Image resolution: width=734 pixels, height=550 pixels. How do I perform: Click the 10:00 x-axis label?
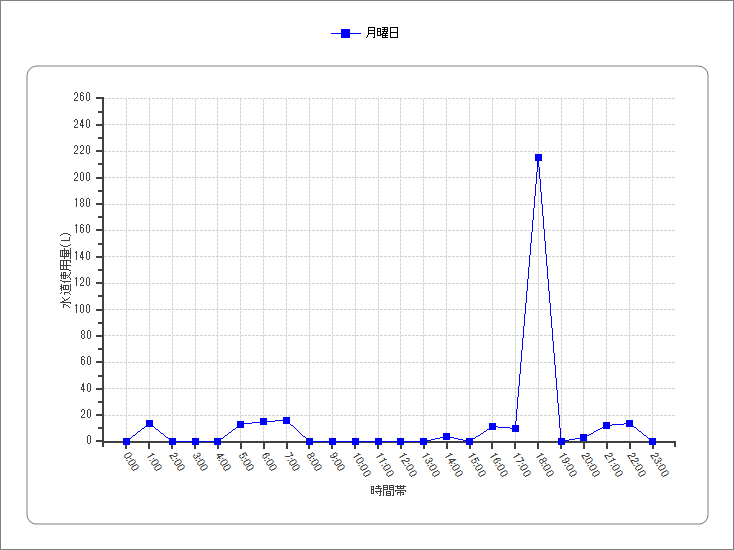coord(362,464)
